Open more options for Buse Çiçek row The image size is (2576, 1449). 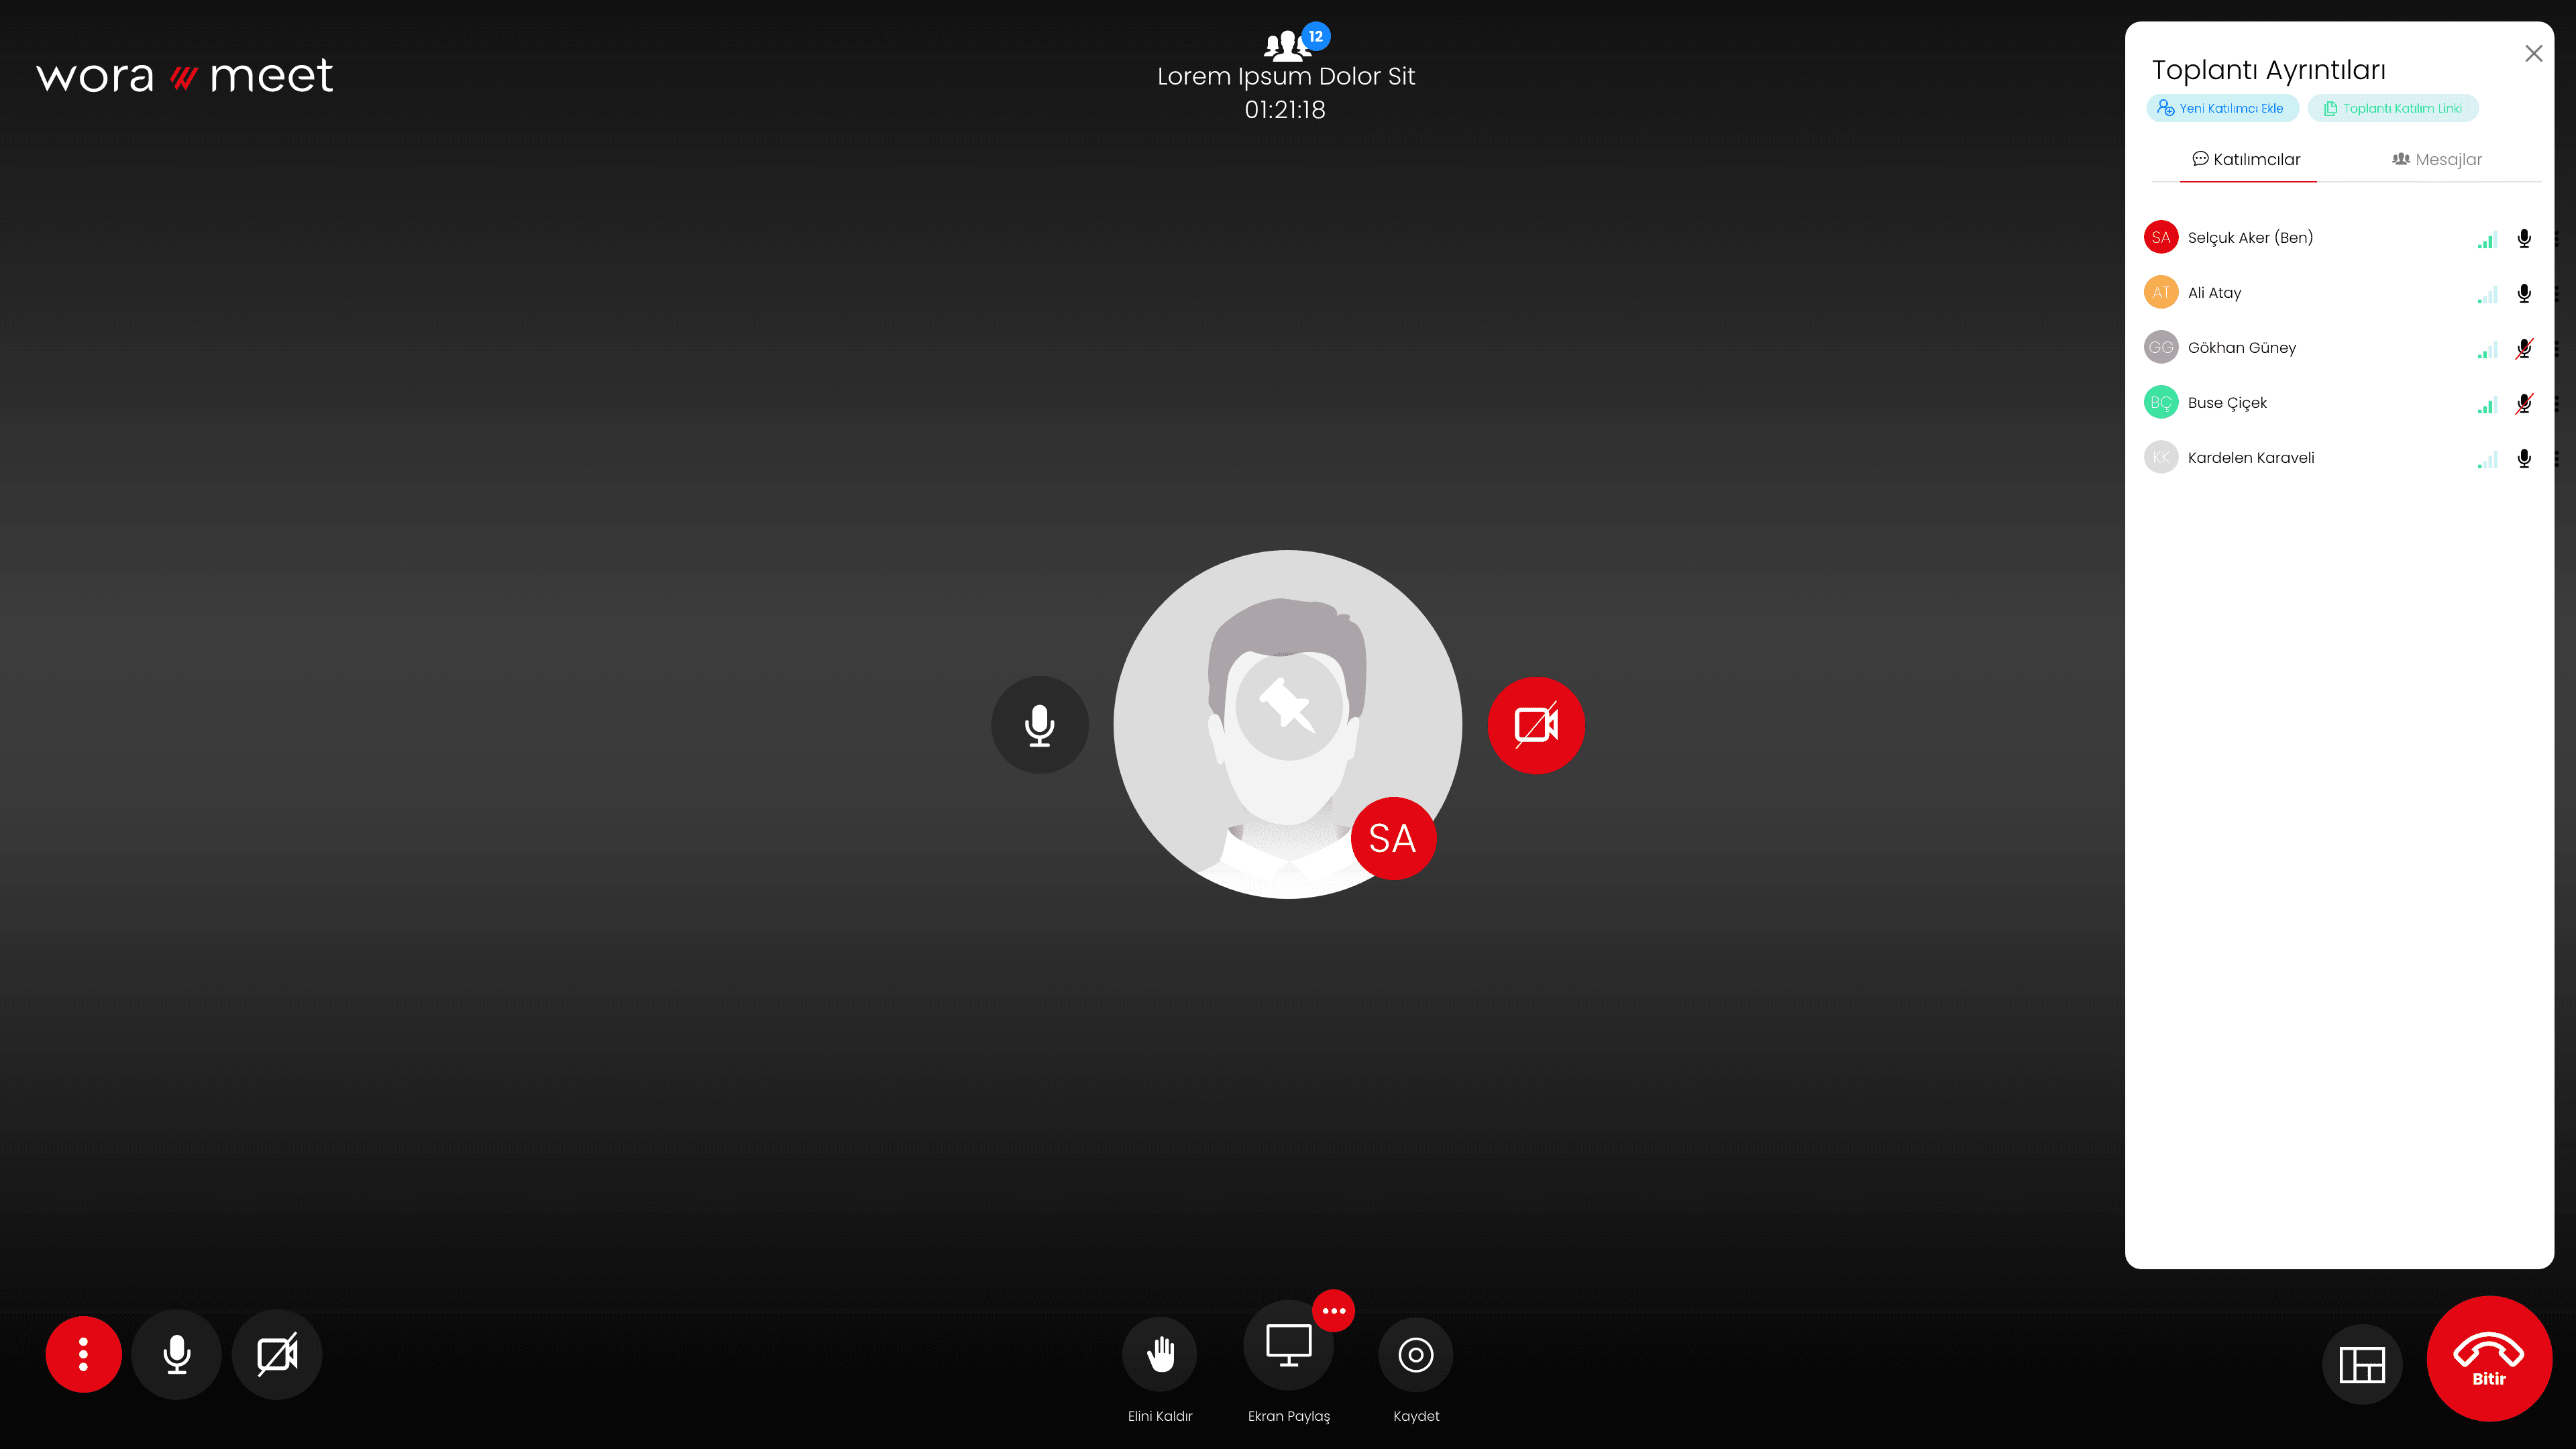(x=2556, y=403)
